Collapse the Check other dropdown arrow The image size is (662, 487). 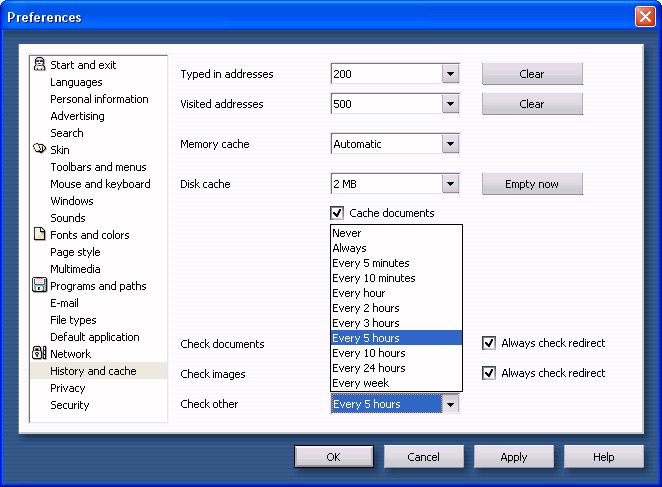450,404
